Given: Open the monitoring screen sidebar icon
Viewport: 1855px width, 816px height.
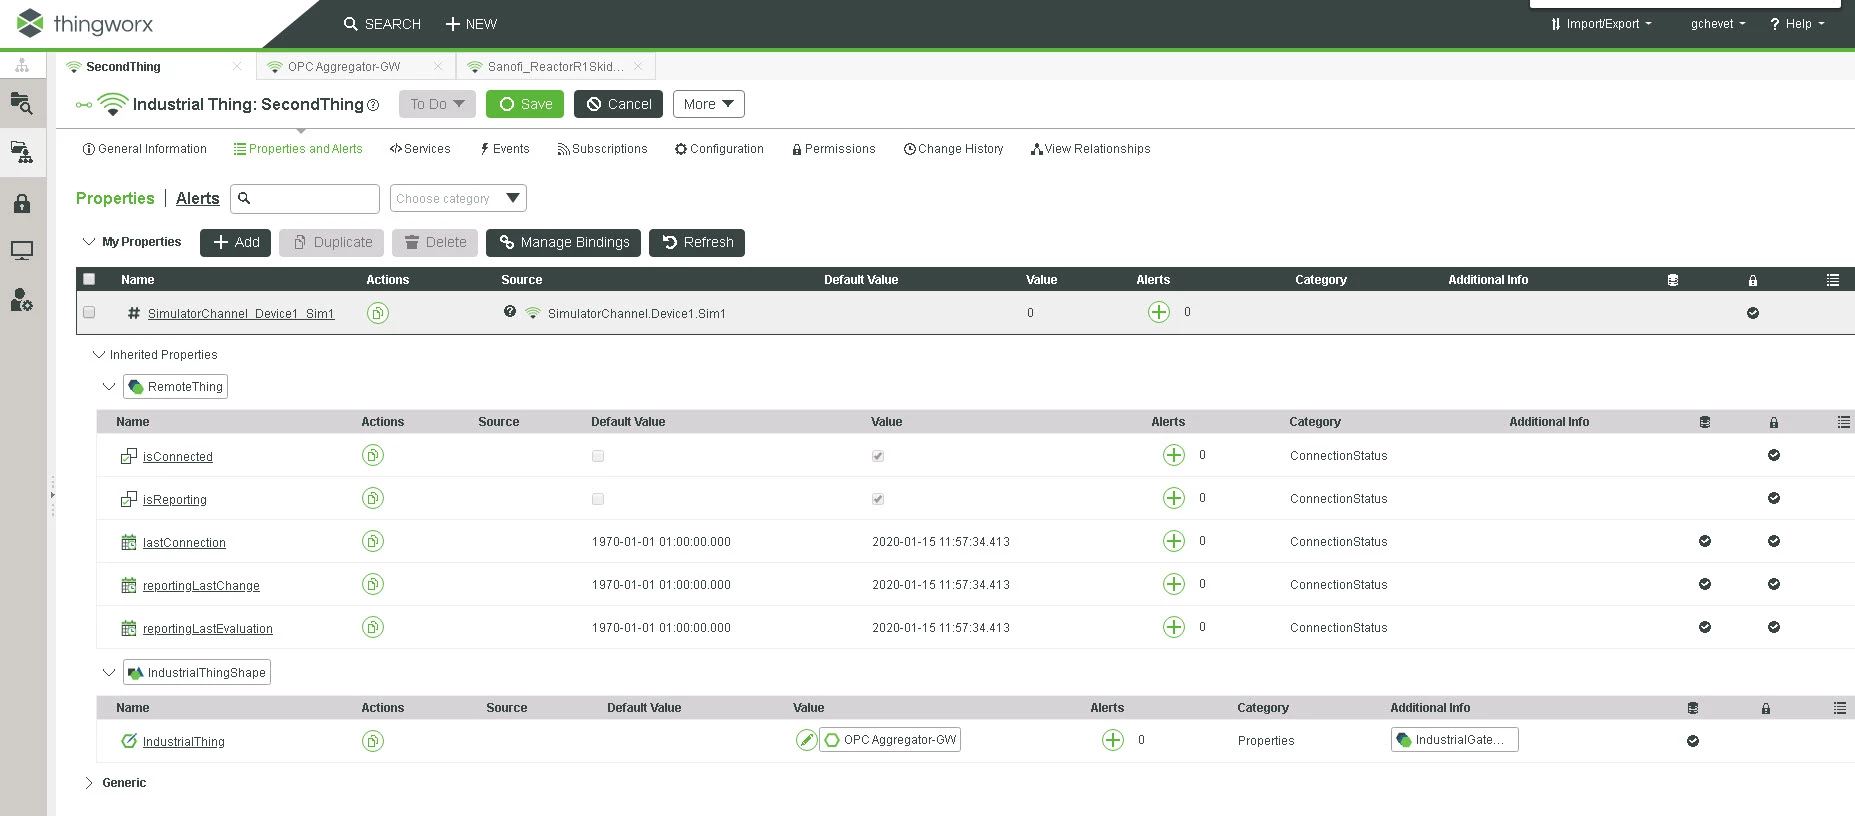Looking at the screenshot, I should coord(22,250).
